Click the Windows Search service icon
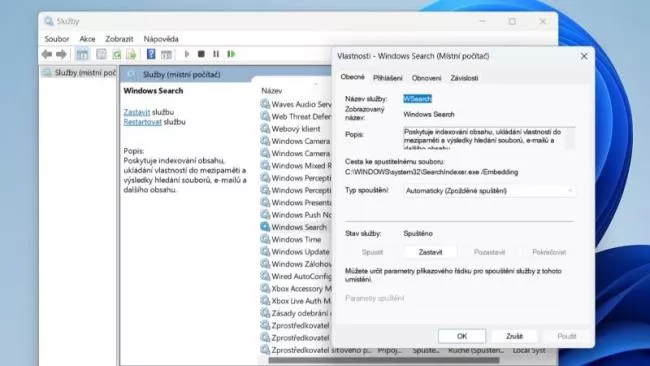Image resolution: width=650 pixels, height=366 pixels. [x=265, y=227]
